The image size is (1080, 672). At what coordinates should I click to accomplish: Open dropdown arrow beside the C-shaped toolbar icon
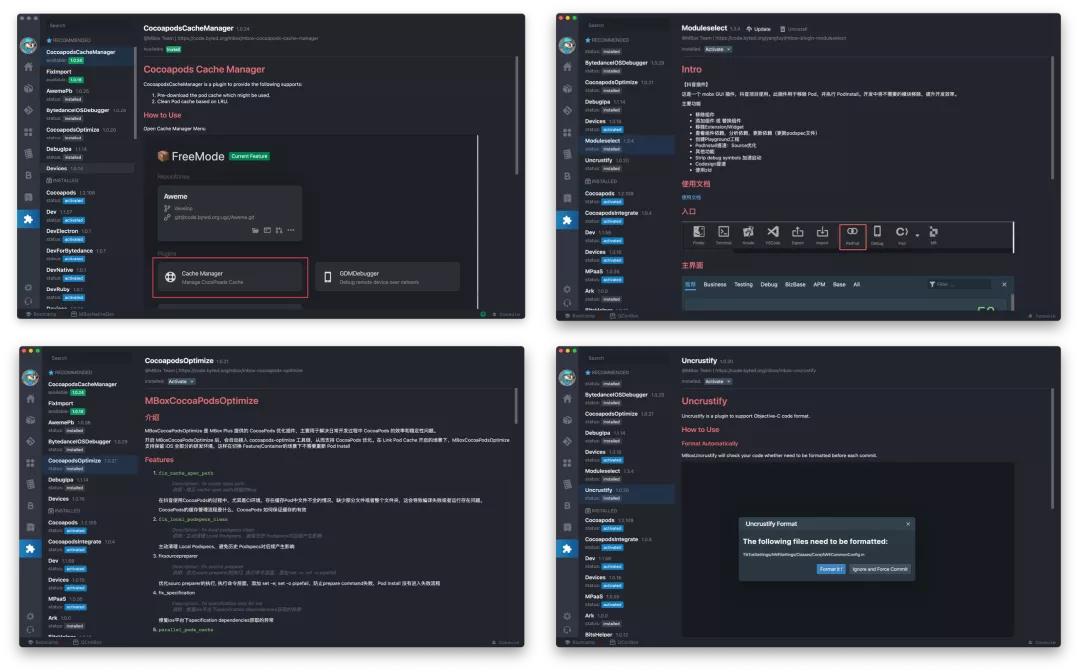point(917,235)
